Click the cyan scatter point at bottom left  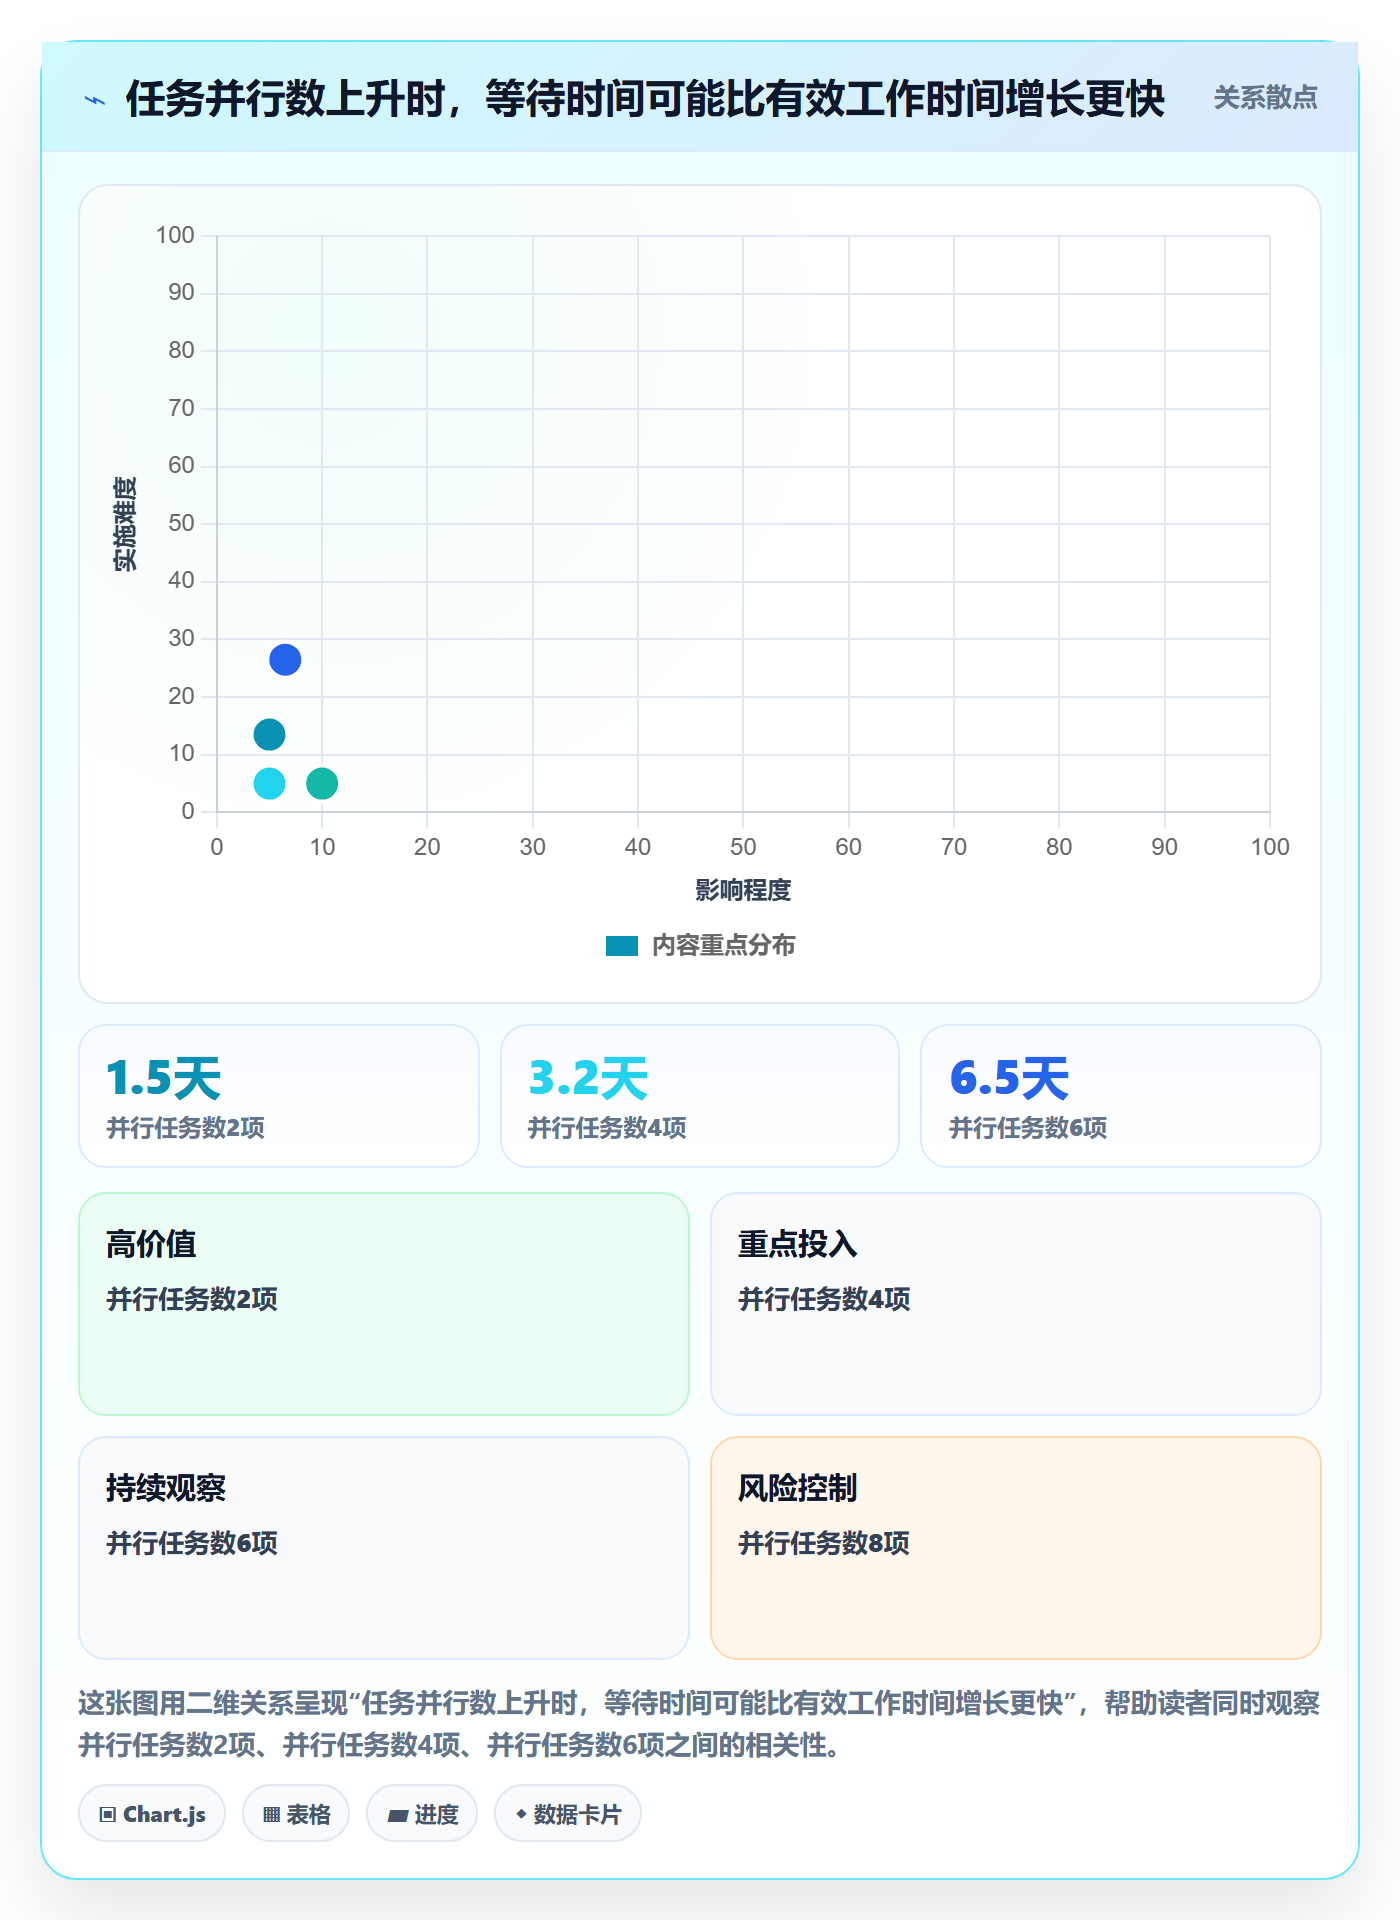pos(269,783)
